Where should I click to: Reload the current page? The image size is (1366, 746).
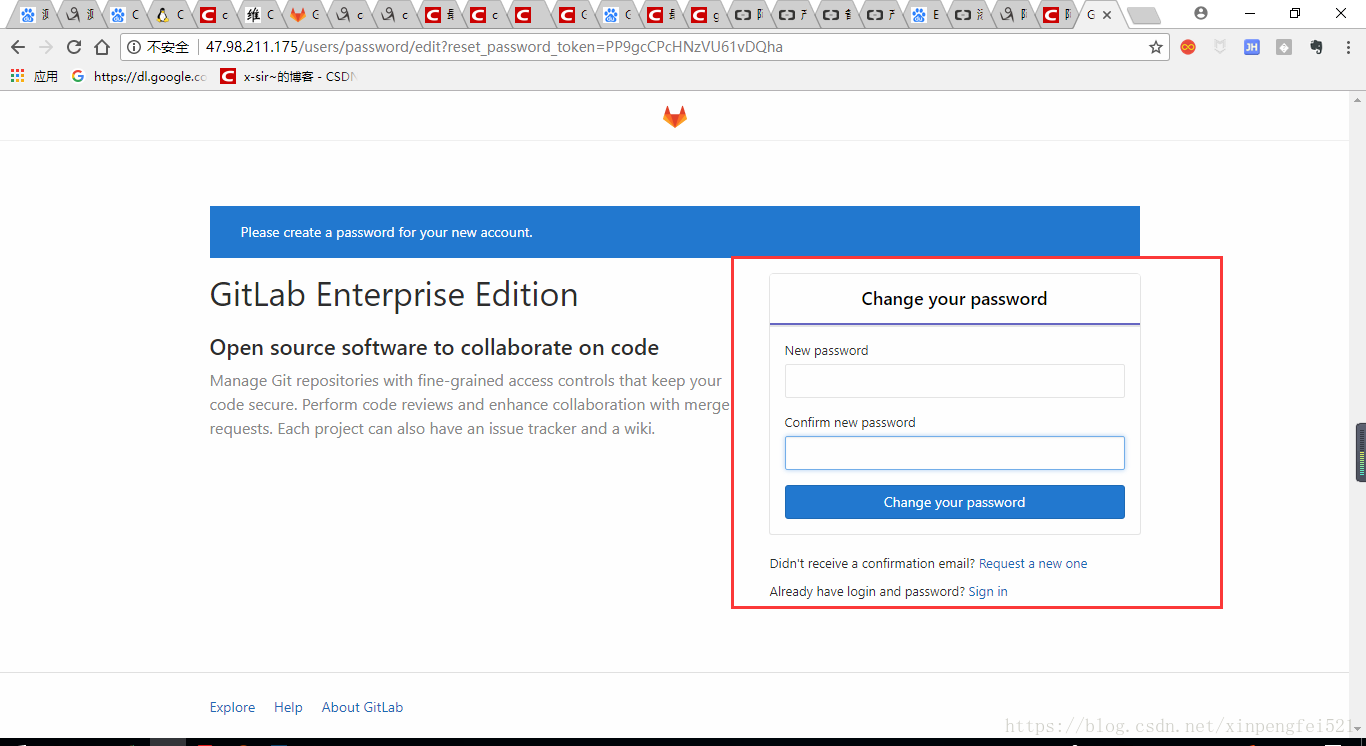[x=73, y=47]
